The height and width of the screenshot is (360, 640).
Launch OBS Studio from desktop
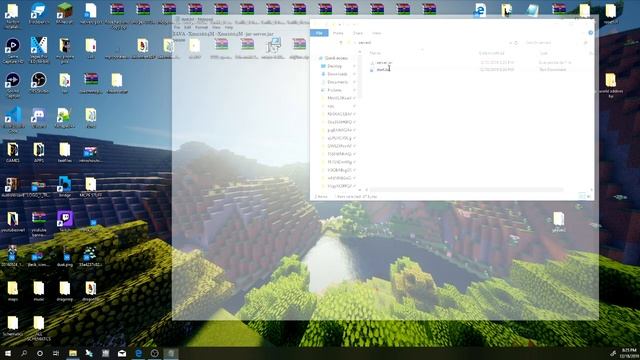tap(39, 82)
